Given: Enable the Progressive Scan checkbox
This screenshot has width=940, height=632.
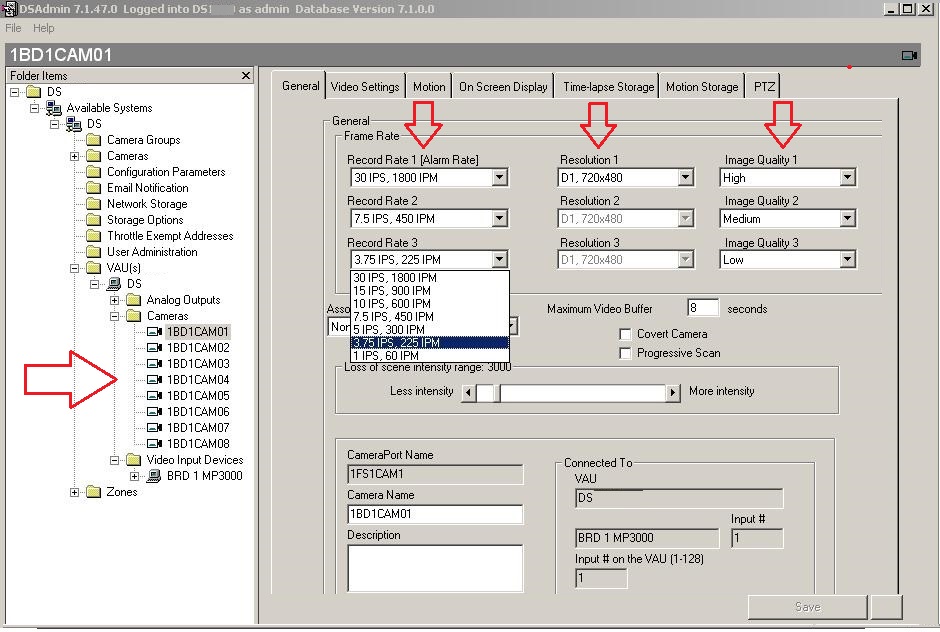Looking at the screenshot, I should [626, 352].
